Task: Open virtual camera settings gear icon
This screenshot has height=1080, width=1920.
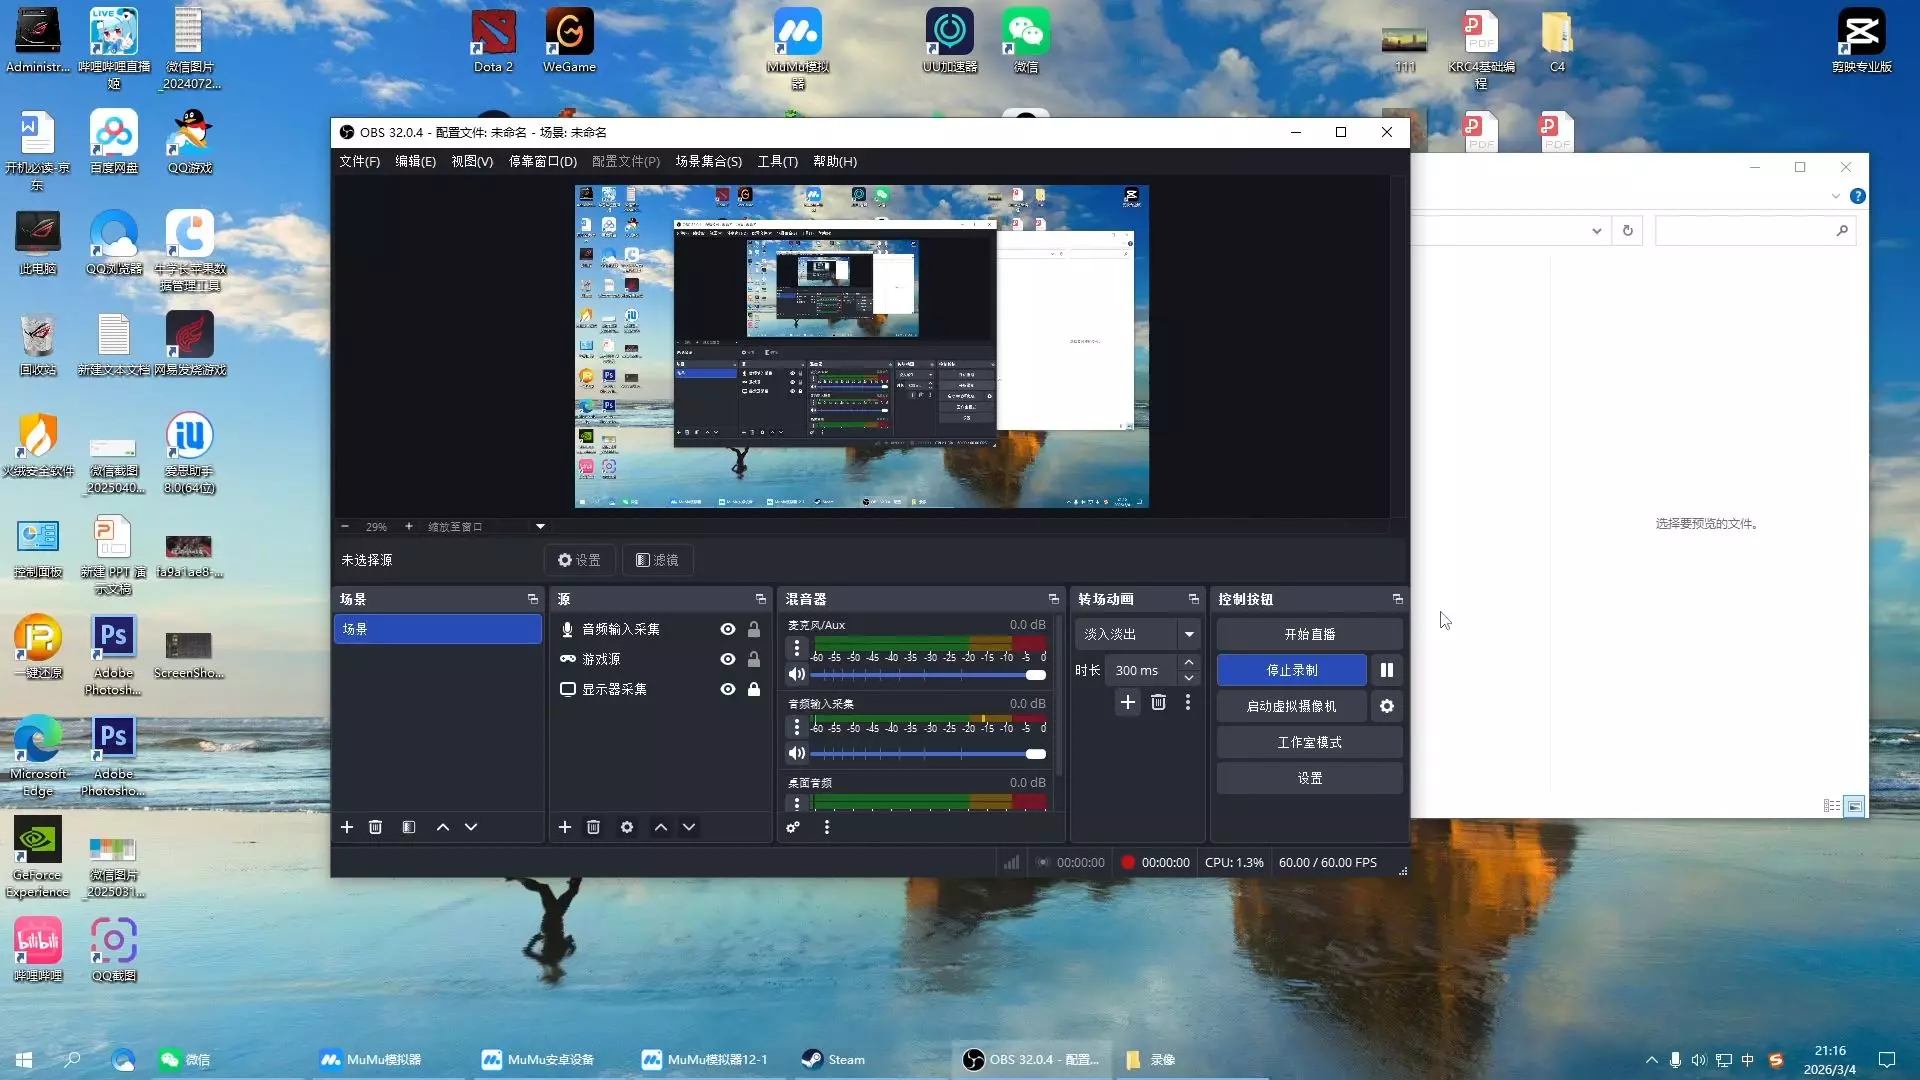Action: [x=1386, y=706]
